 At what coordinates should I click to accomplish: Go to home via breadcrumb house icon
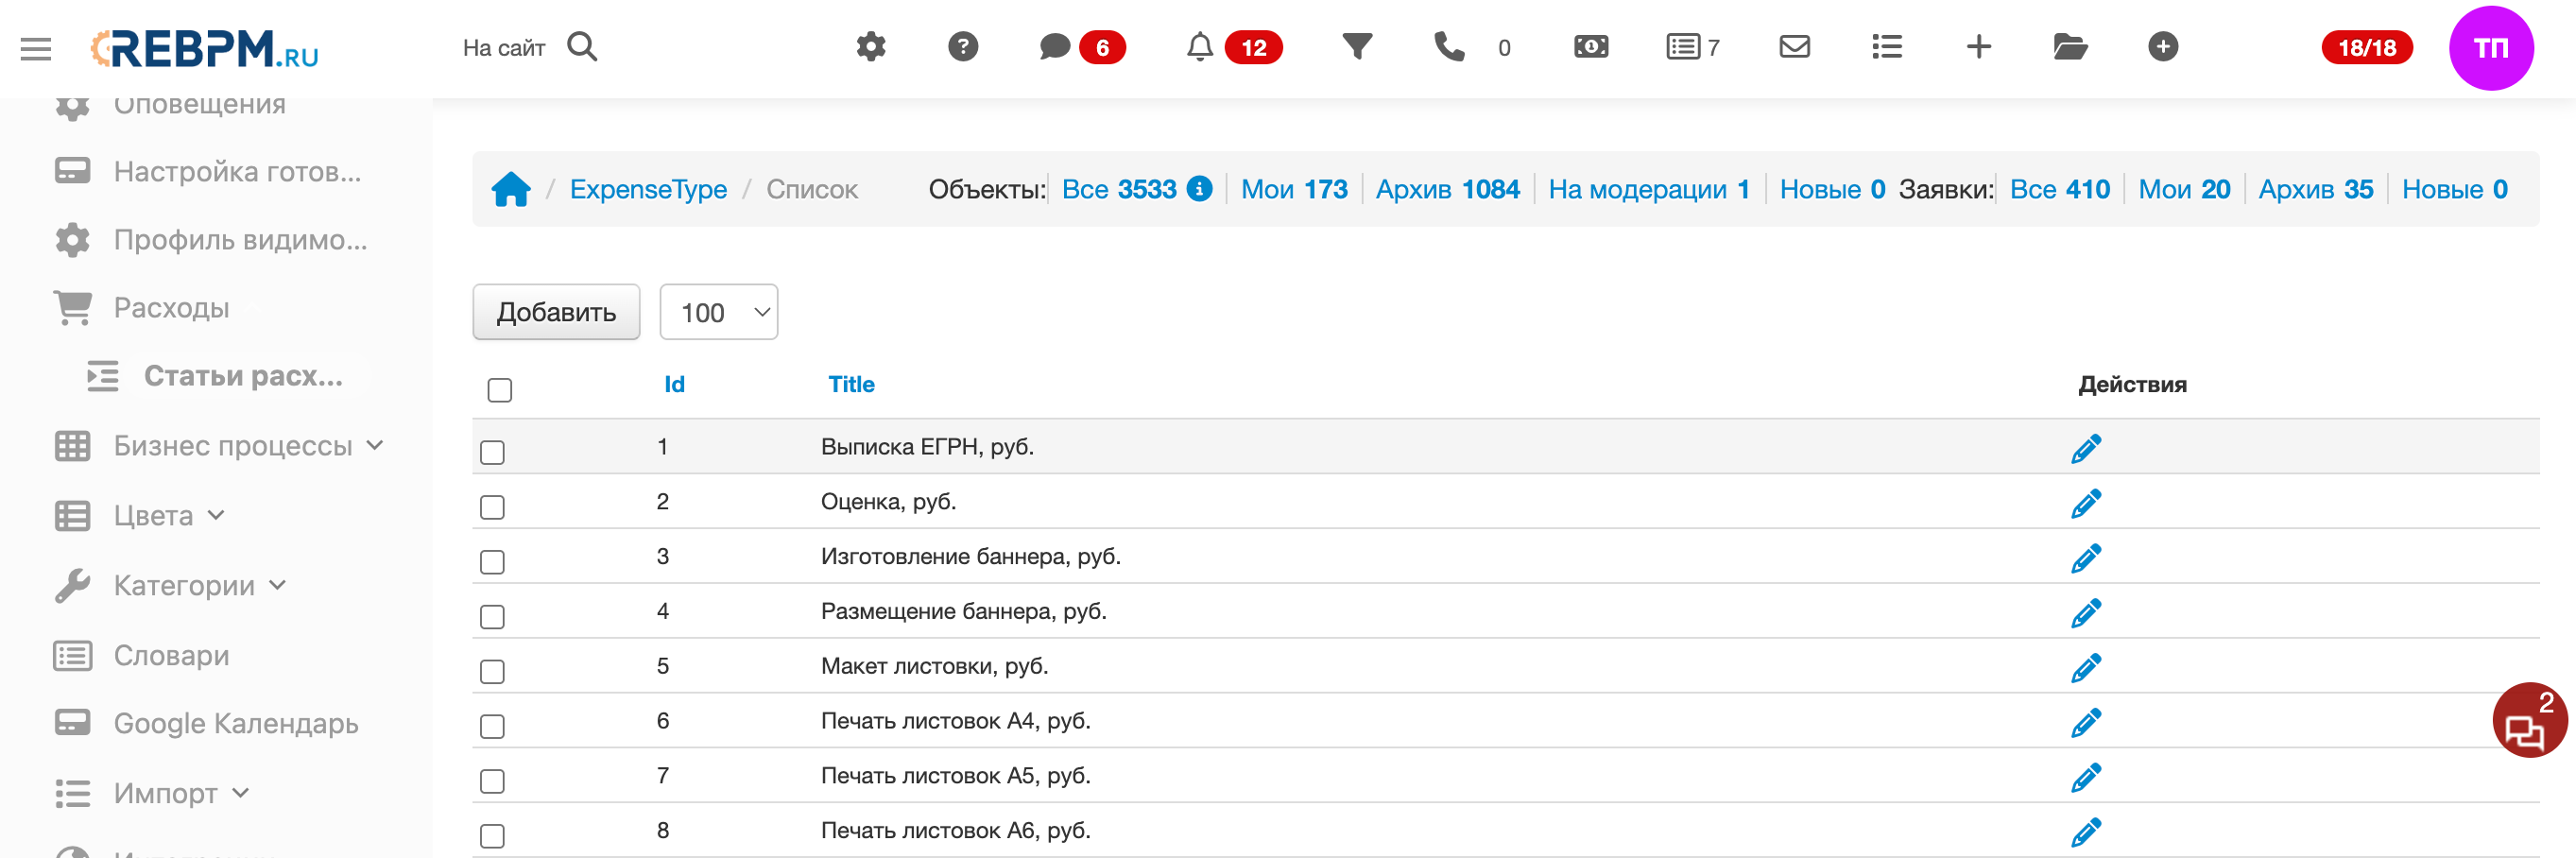(511, 189)
